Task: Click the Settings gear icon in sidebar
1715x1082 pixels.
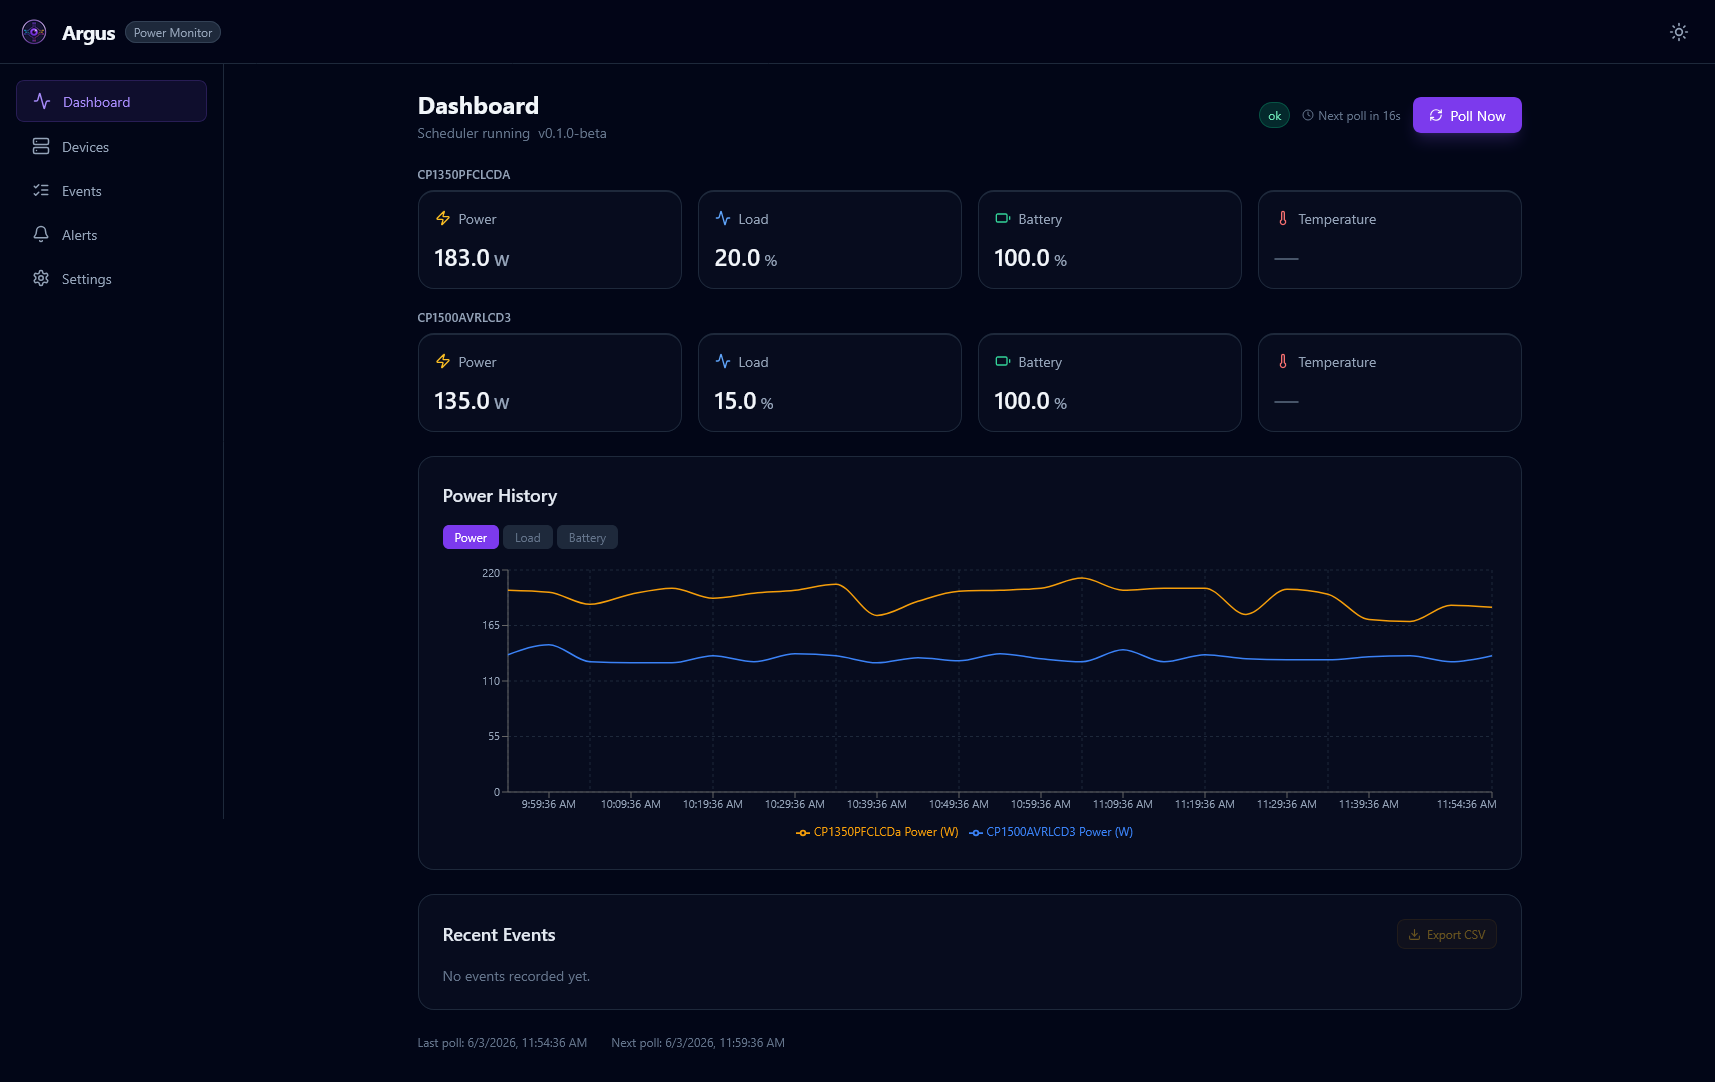Action: tap(41, 278)
